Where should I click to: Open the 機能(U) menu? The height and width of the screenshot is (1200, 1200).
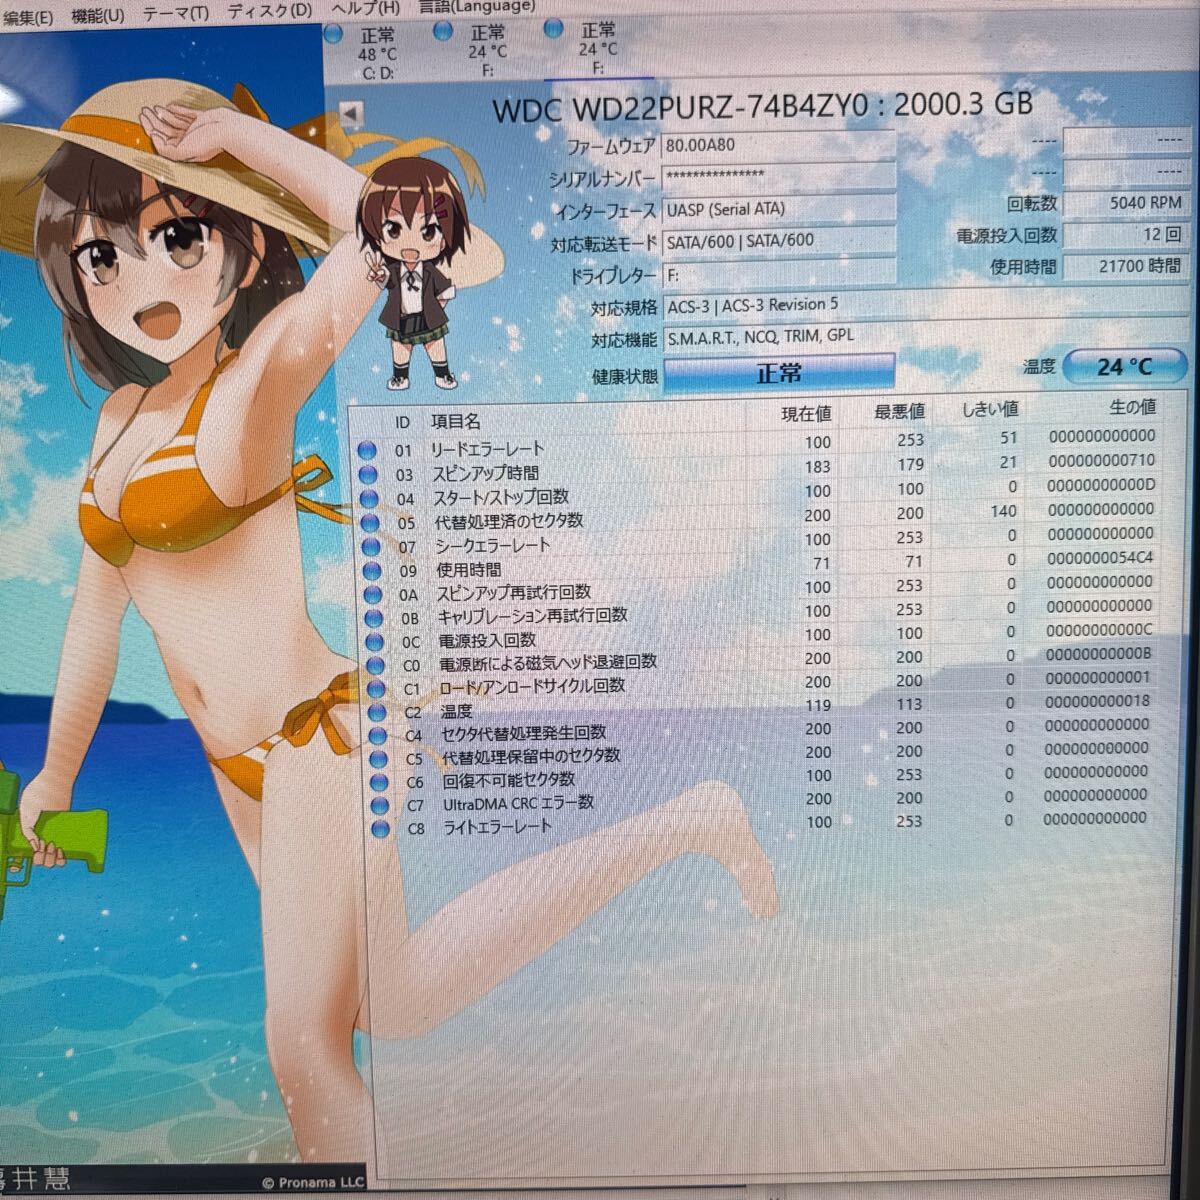97,16
